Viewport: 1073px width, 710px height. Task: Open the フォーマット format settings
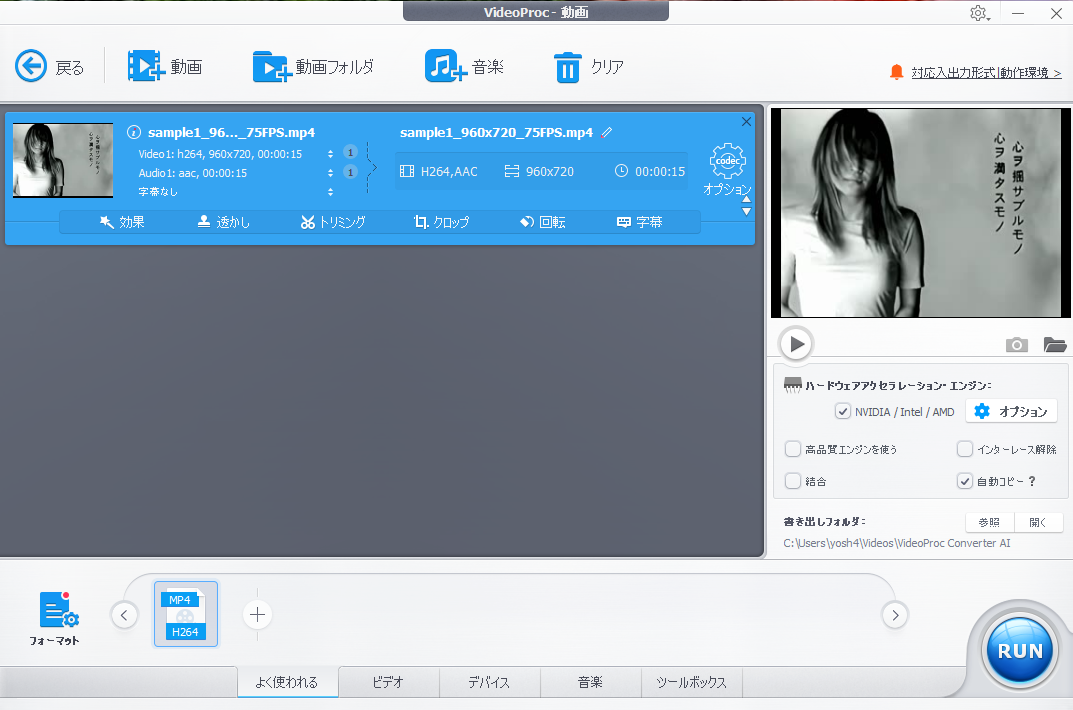pyautogui.click(x=55, y=618)
